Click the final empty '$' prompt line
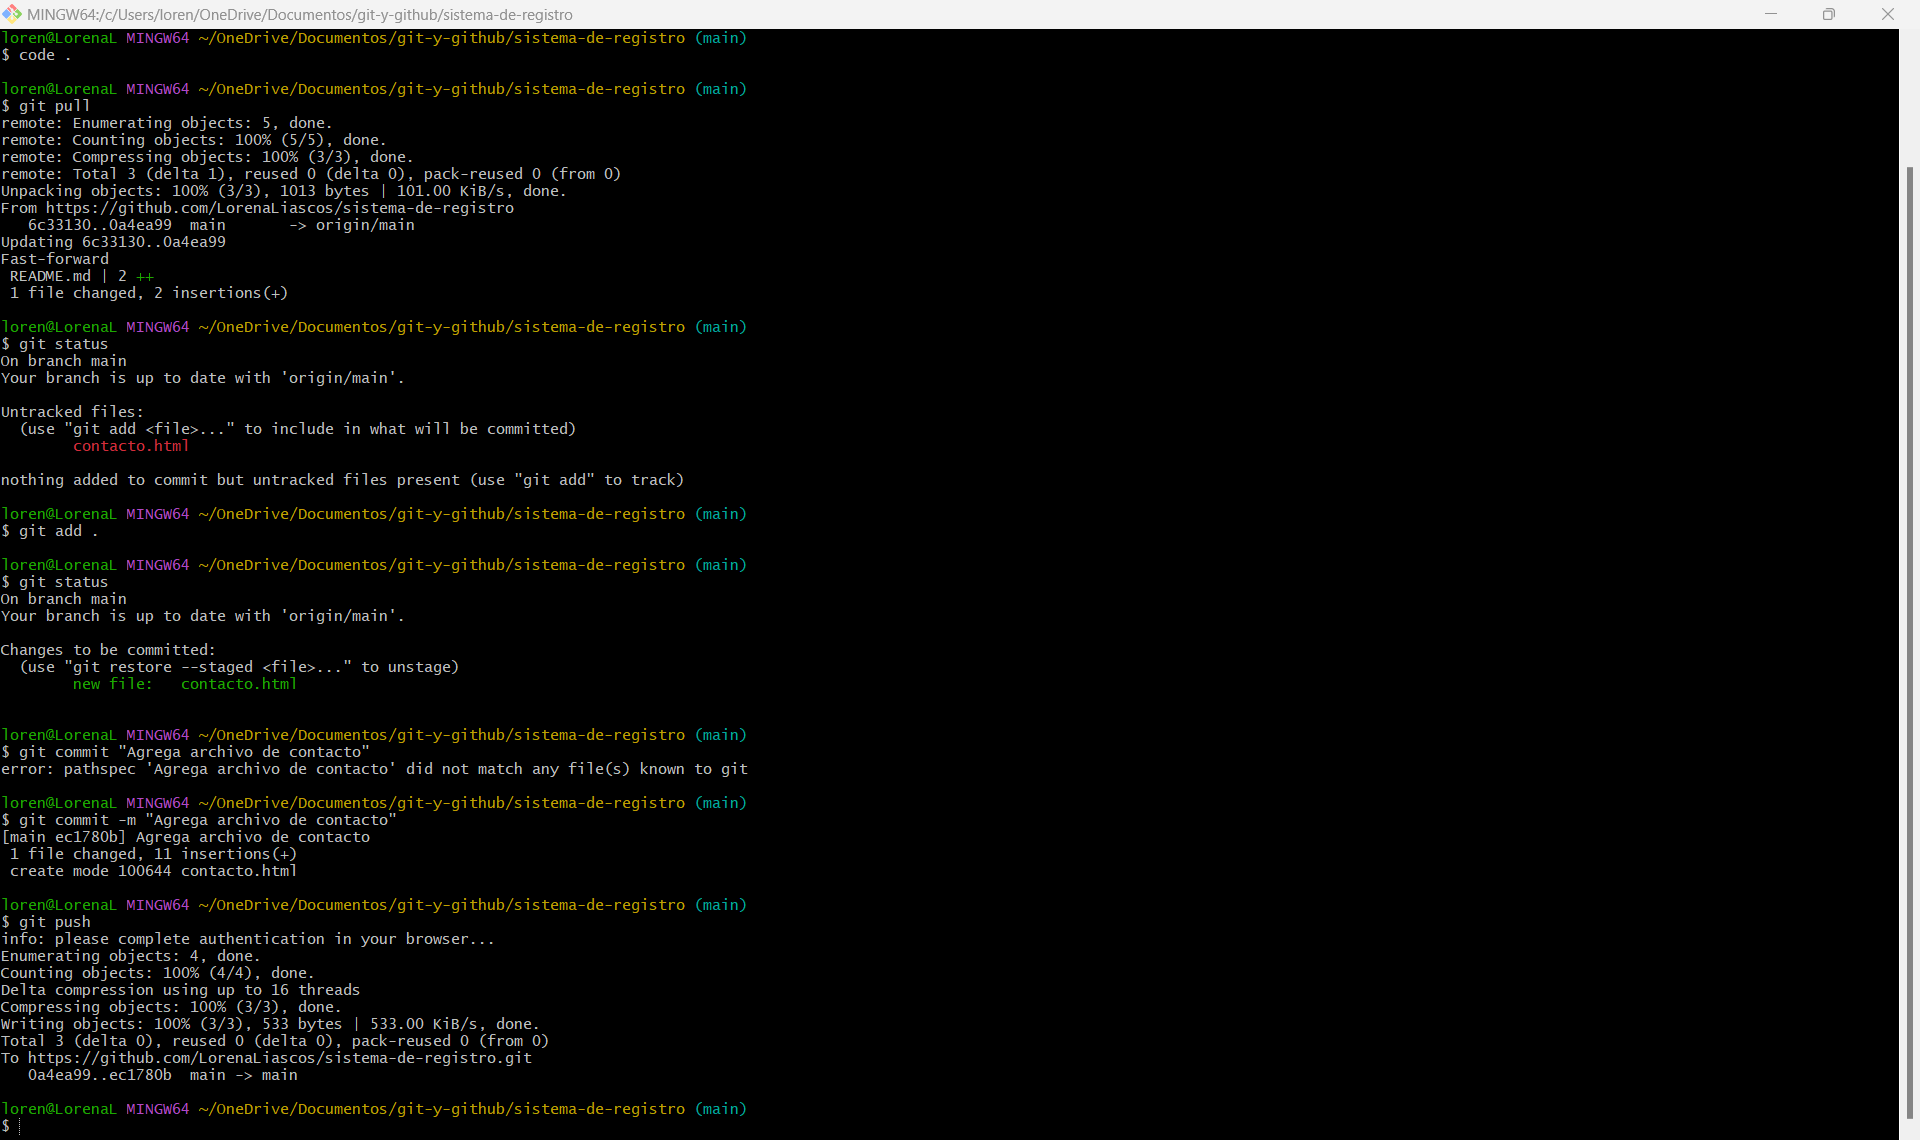Screen dimensions: 1920x1140 [10, 1126]
